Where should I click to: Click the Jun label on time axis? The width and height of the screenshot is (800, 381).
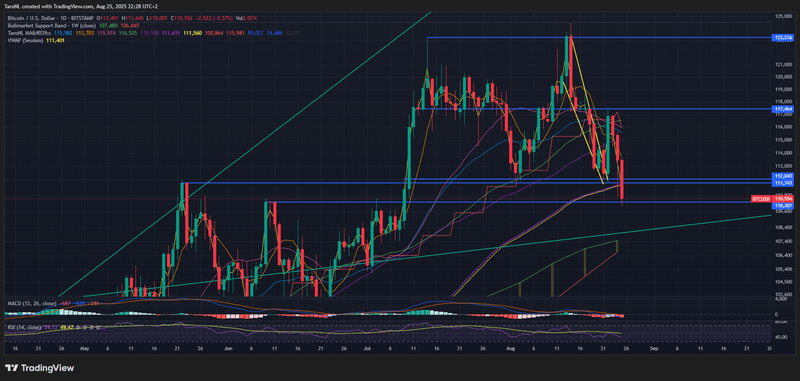pos(228,348)
